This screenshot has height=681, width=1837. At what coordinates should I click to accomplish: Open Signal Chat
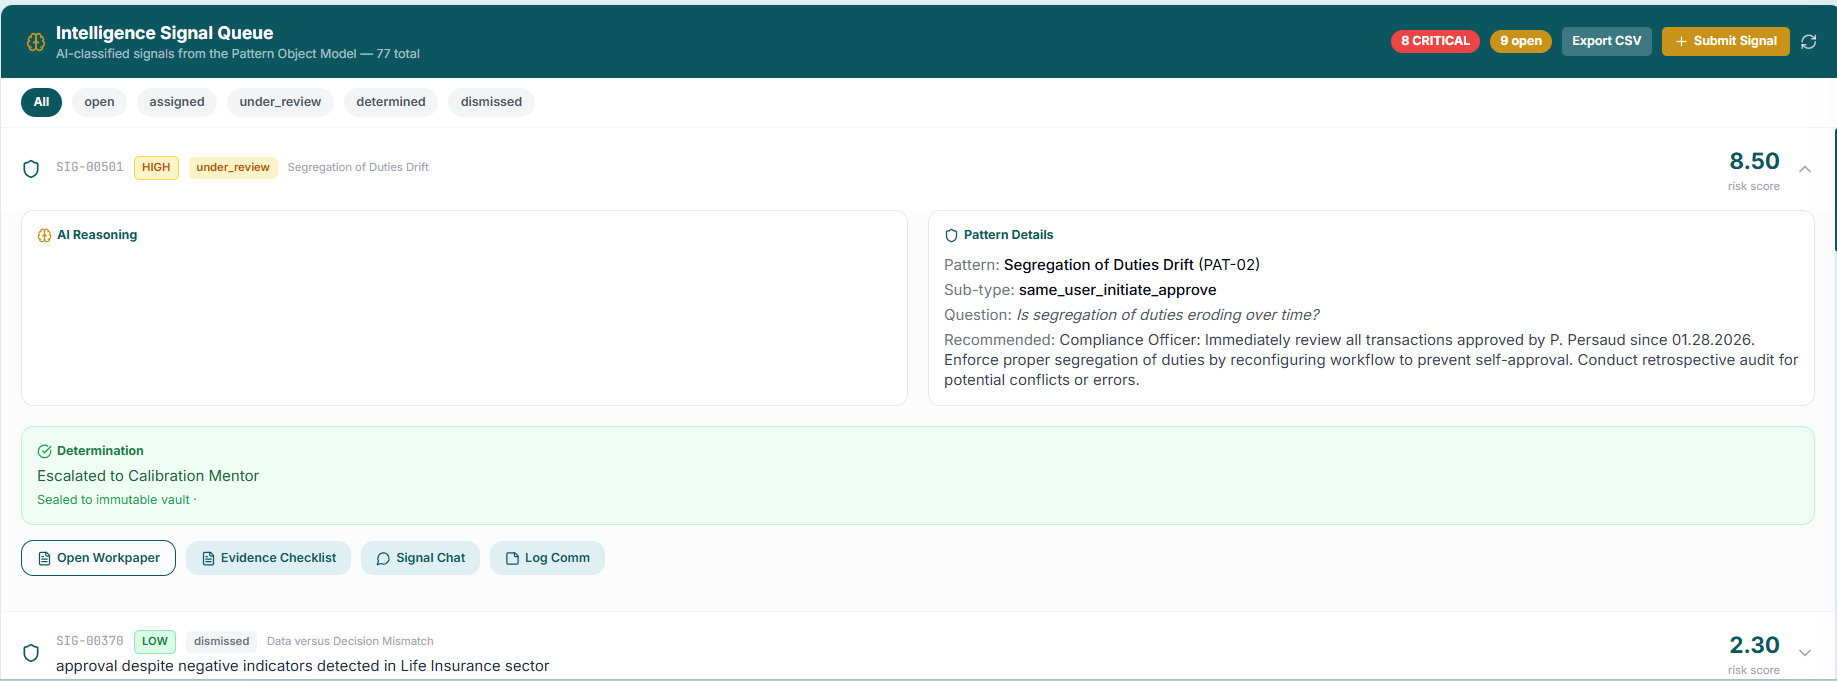420,558
